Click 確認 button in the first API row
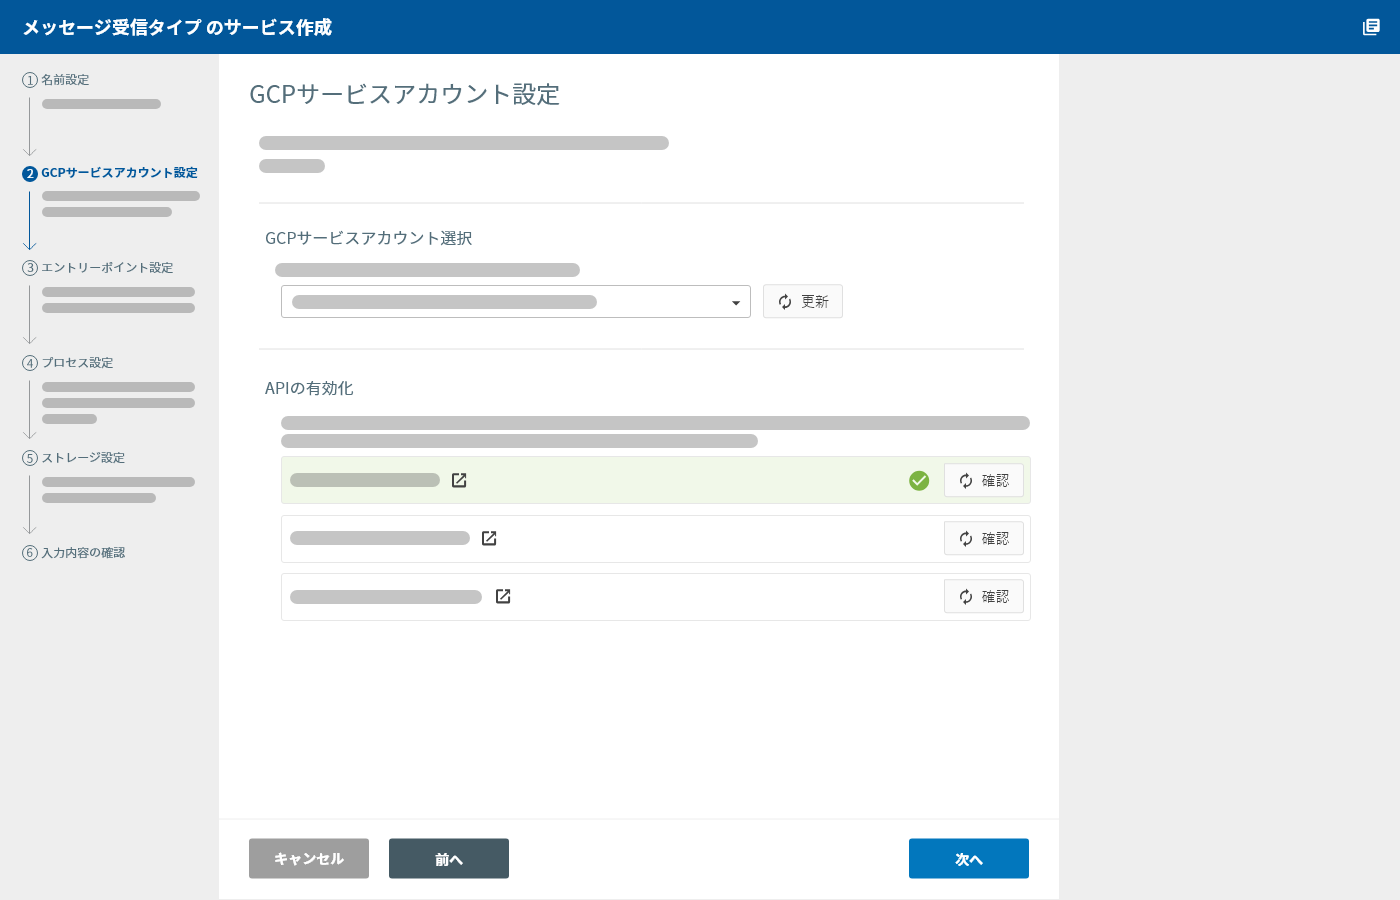The image size is (1400, 900). click(984, 481)
